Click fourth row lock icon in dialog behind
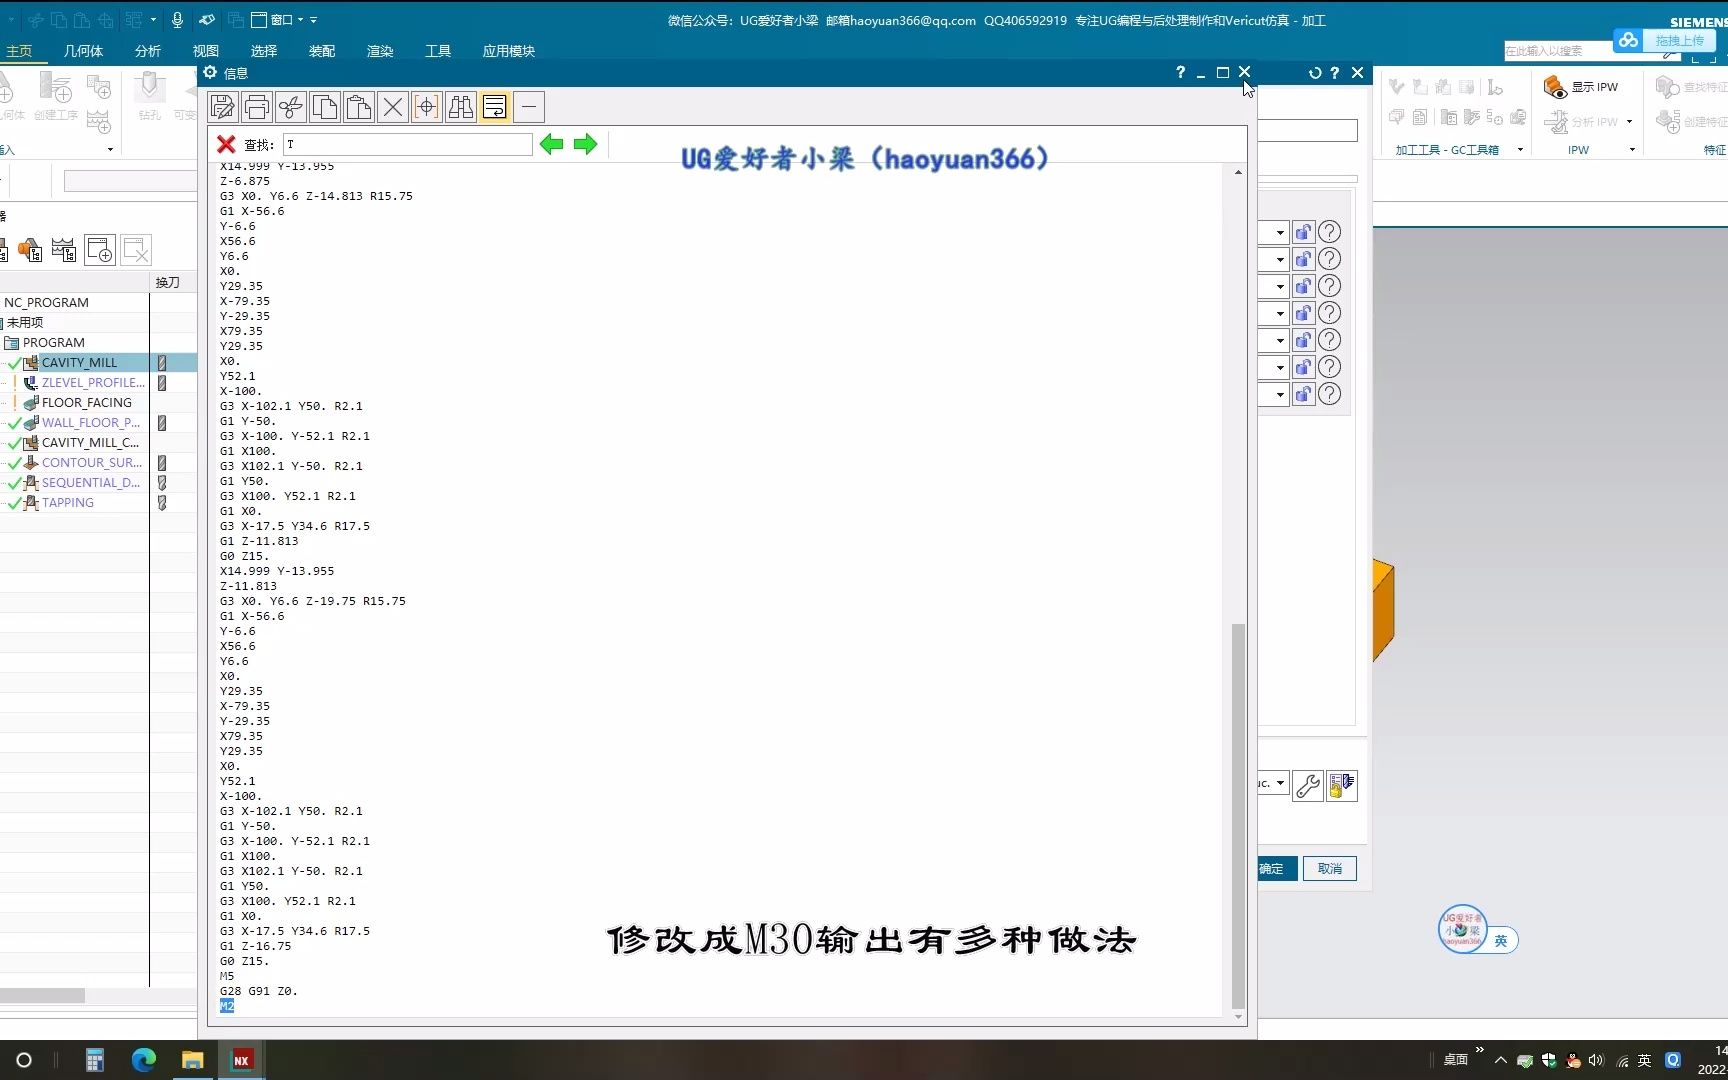Screen dimensions: 1728x1080 point(1303,314)
